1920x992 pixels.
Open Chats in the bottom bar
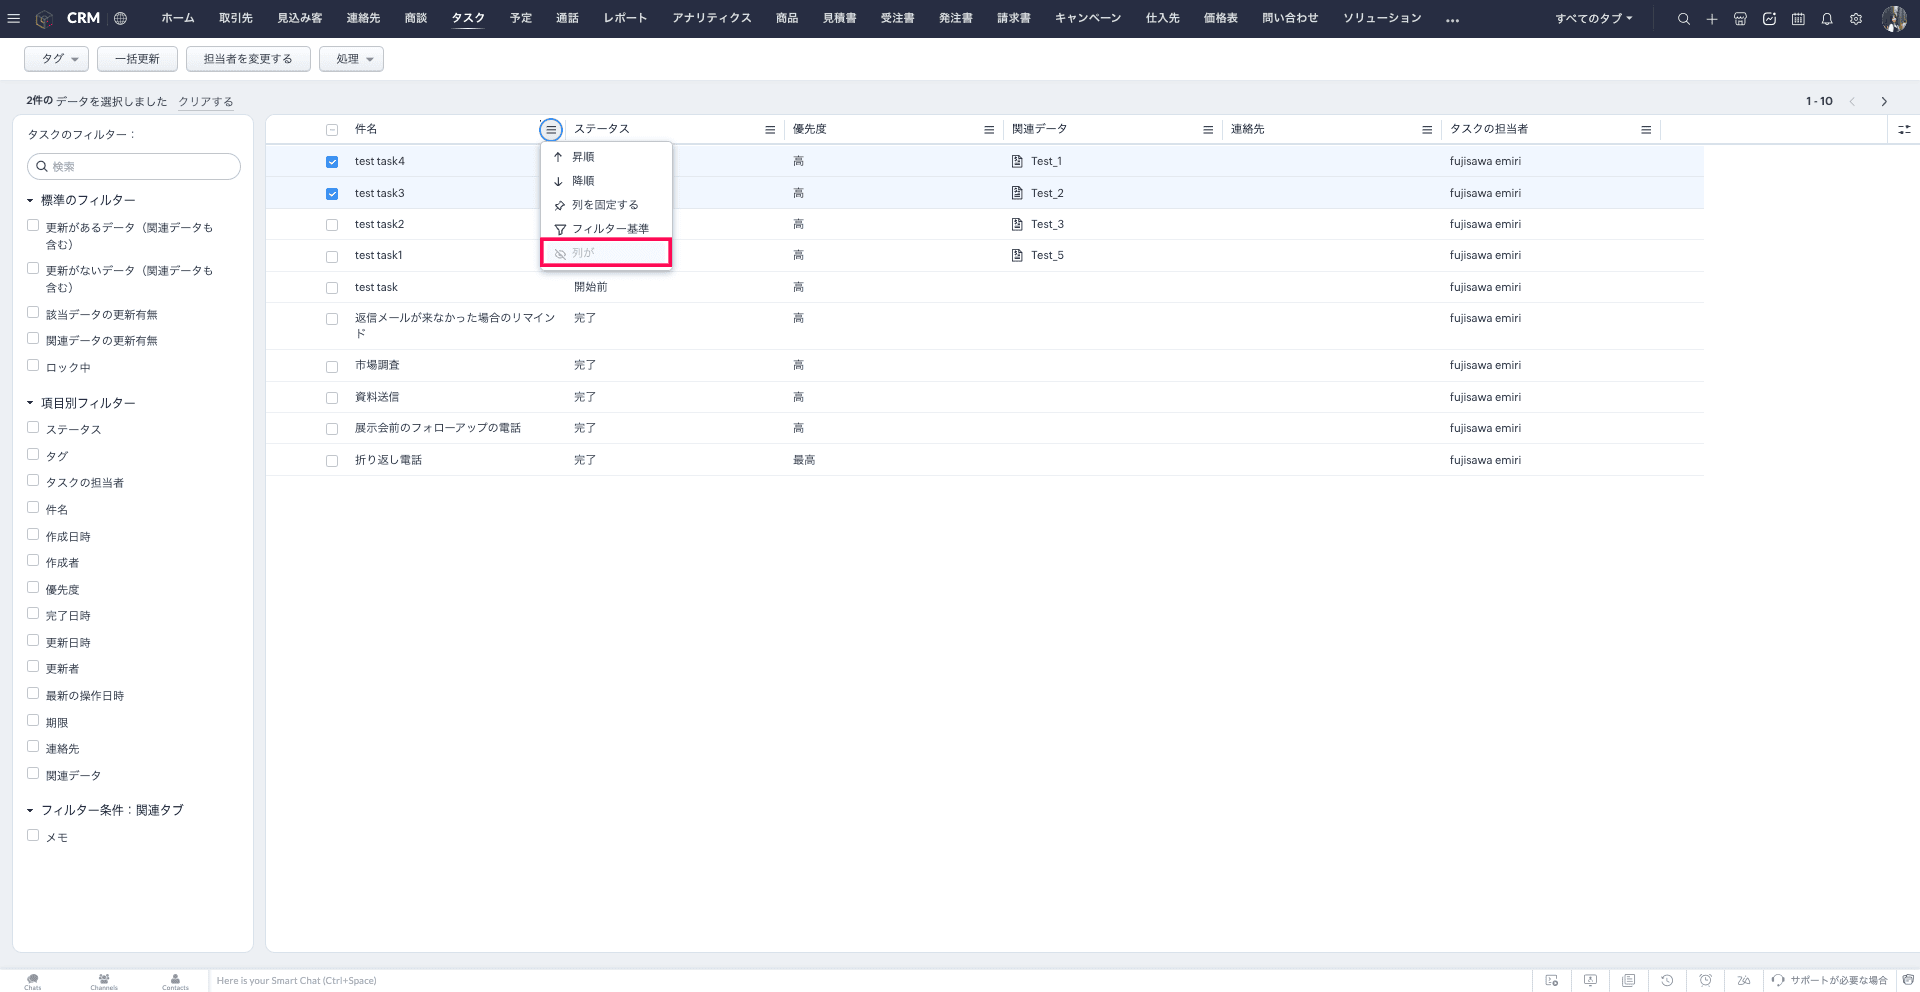click(33, 981)
